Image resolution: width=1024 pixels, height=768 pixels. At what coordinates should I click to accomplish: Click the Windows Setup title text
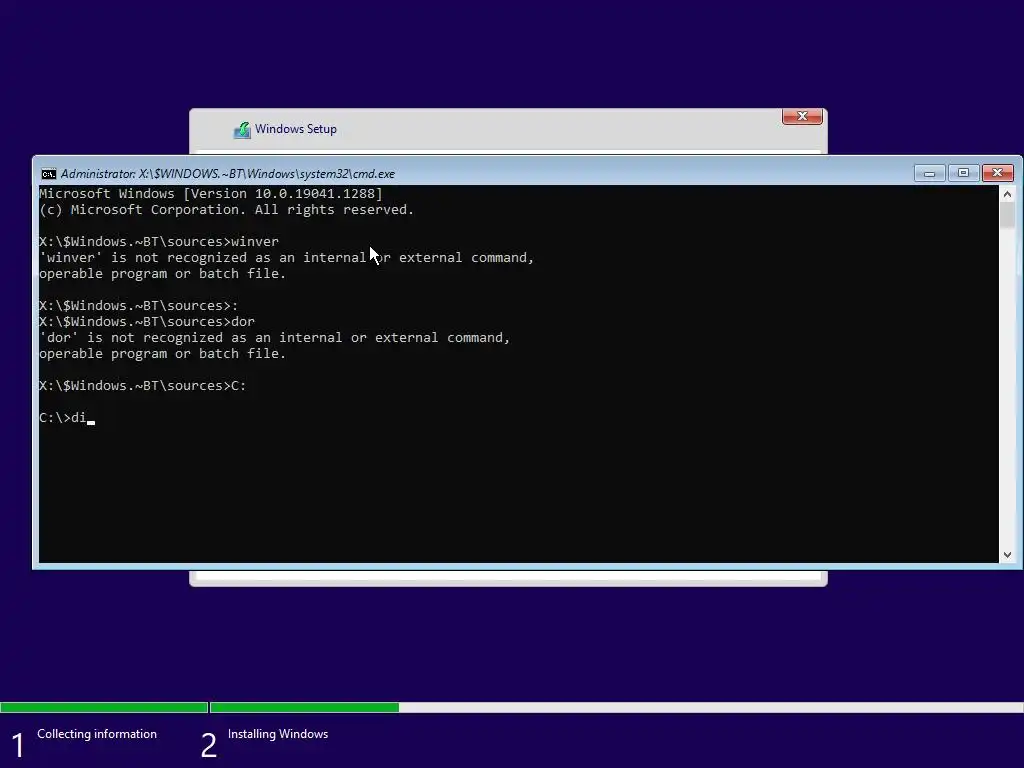coord(296,129)
